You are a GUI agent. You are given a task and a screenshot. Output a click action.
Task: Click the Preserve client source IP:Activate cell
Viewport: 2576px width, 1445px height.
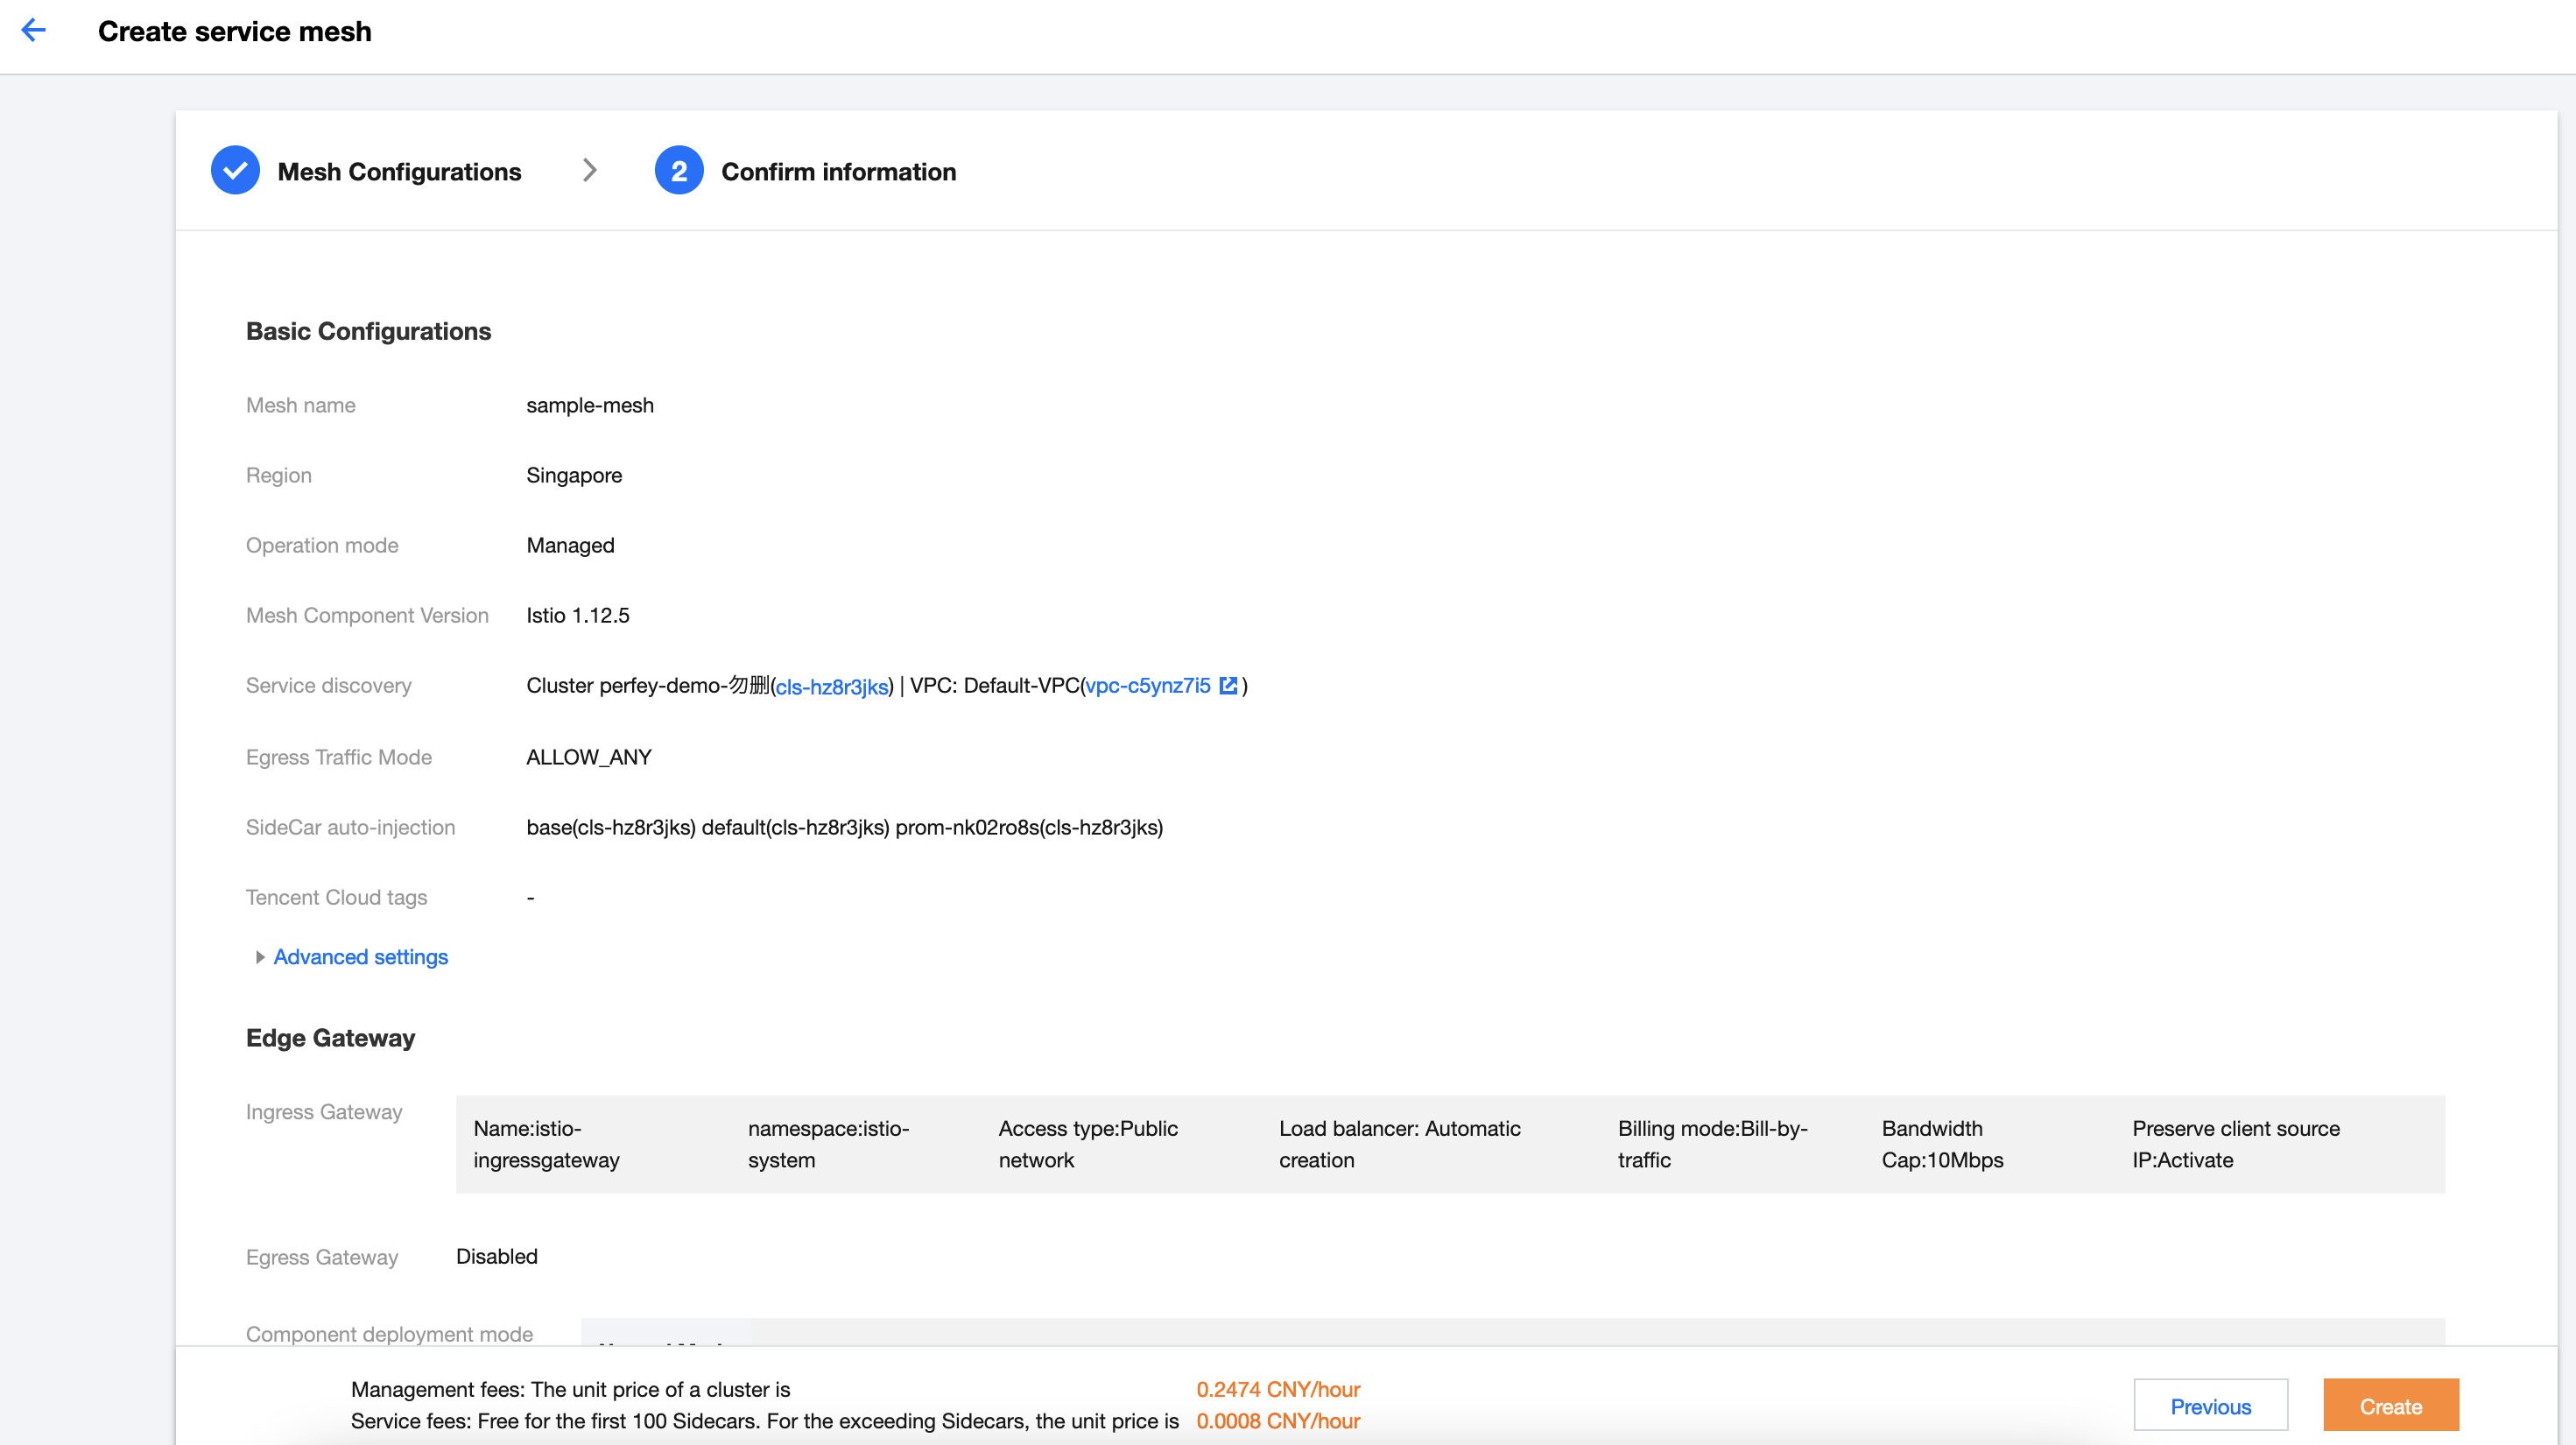coord(2236,1144)
